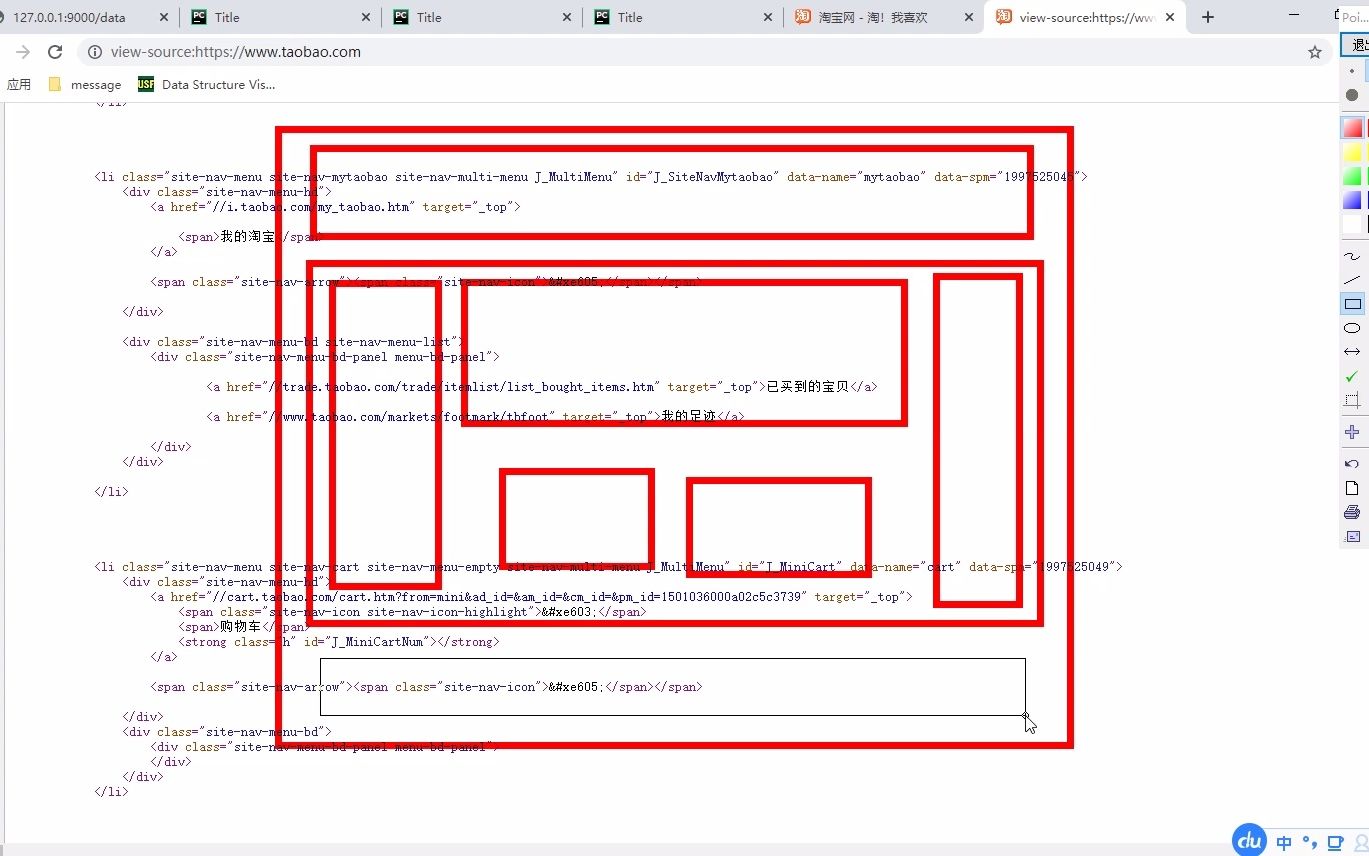
Task: Choose the small dot pen size
Action: click(x=1352, y=71)
